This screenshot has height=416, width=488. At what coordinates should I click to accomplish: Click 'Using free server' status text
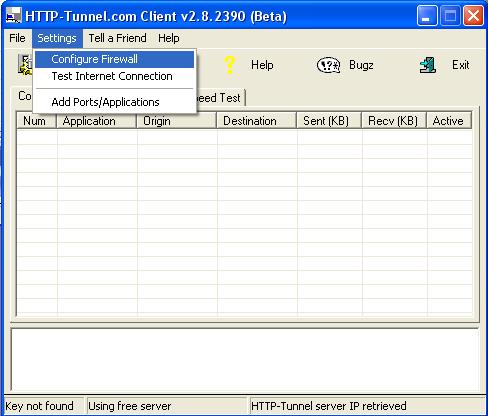point(130,406)
